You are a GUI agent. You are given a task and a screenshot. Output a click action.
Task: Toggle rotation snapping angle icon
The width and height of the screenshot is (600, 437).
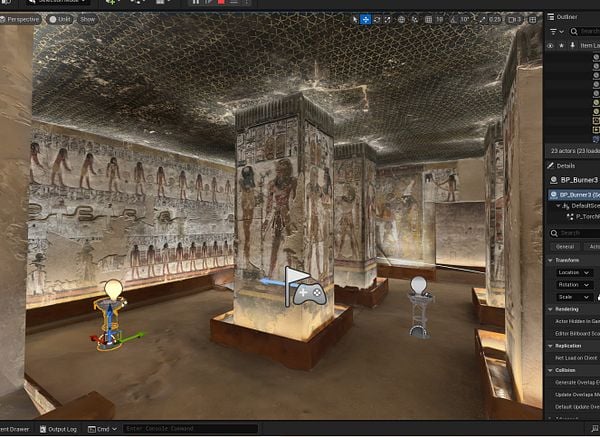453,19
